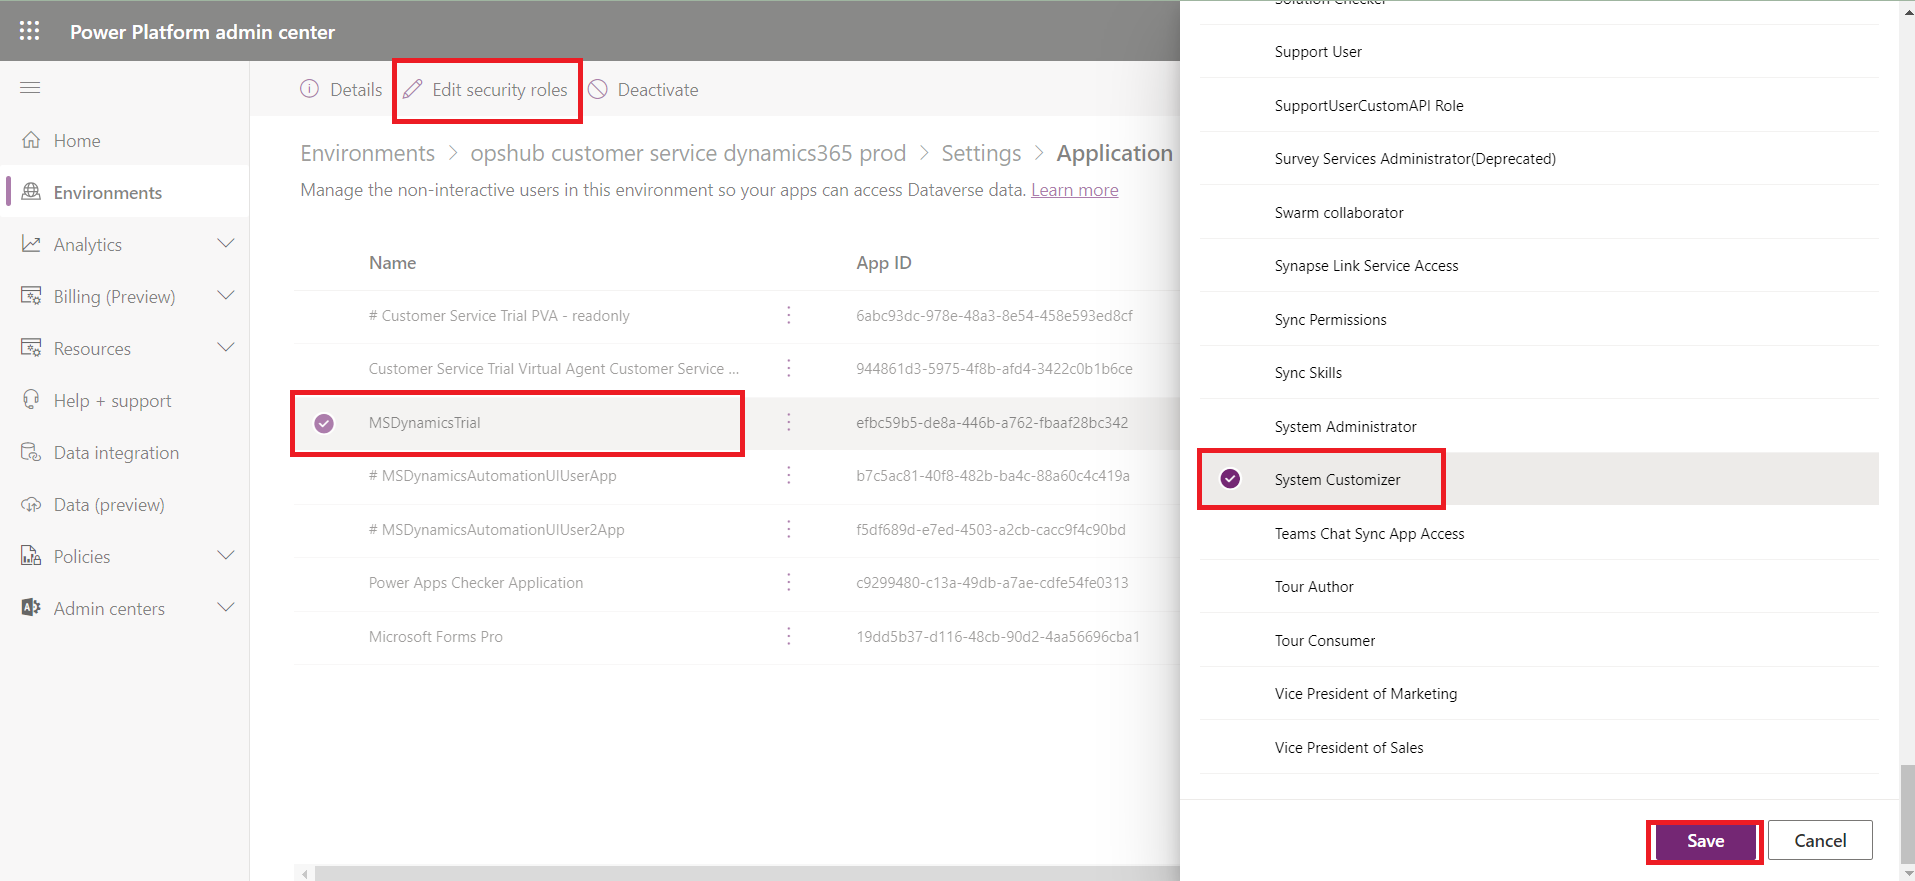The height and width of the screenshot is (881, 1915).
Task: Click the Help + support headset icon
Action: [x=31, y=400]
